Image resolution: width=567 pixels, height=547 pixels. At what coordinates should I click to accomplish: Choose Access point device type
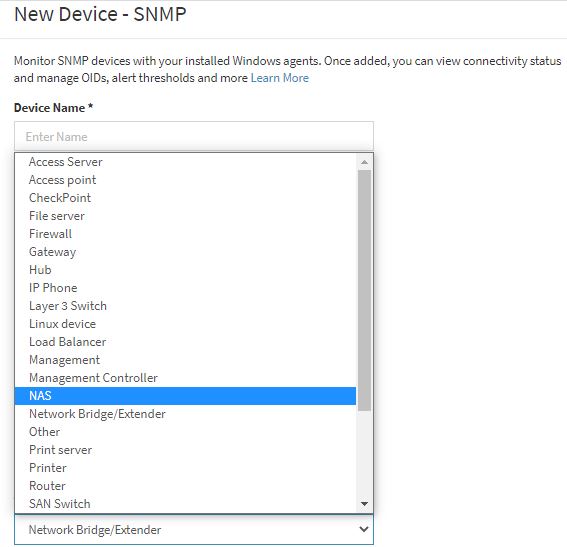[x=186, y=180]
